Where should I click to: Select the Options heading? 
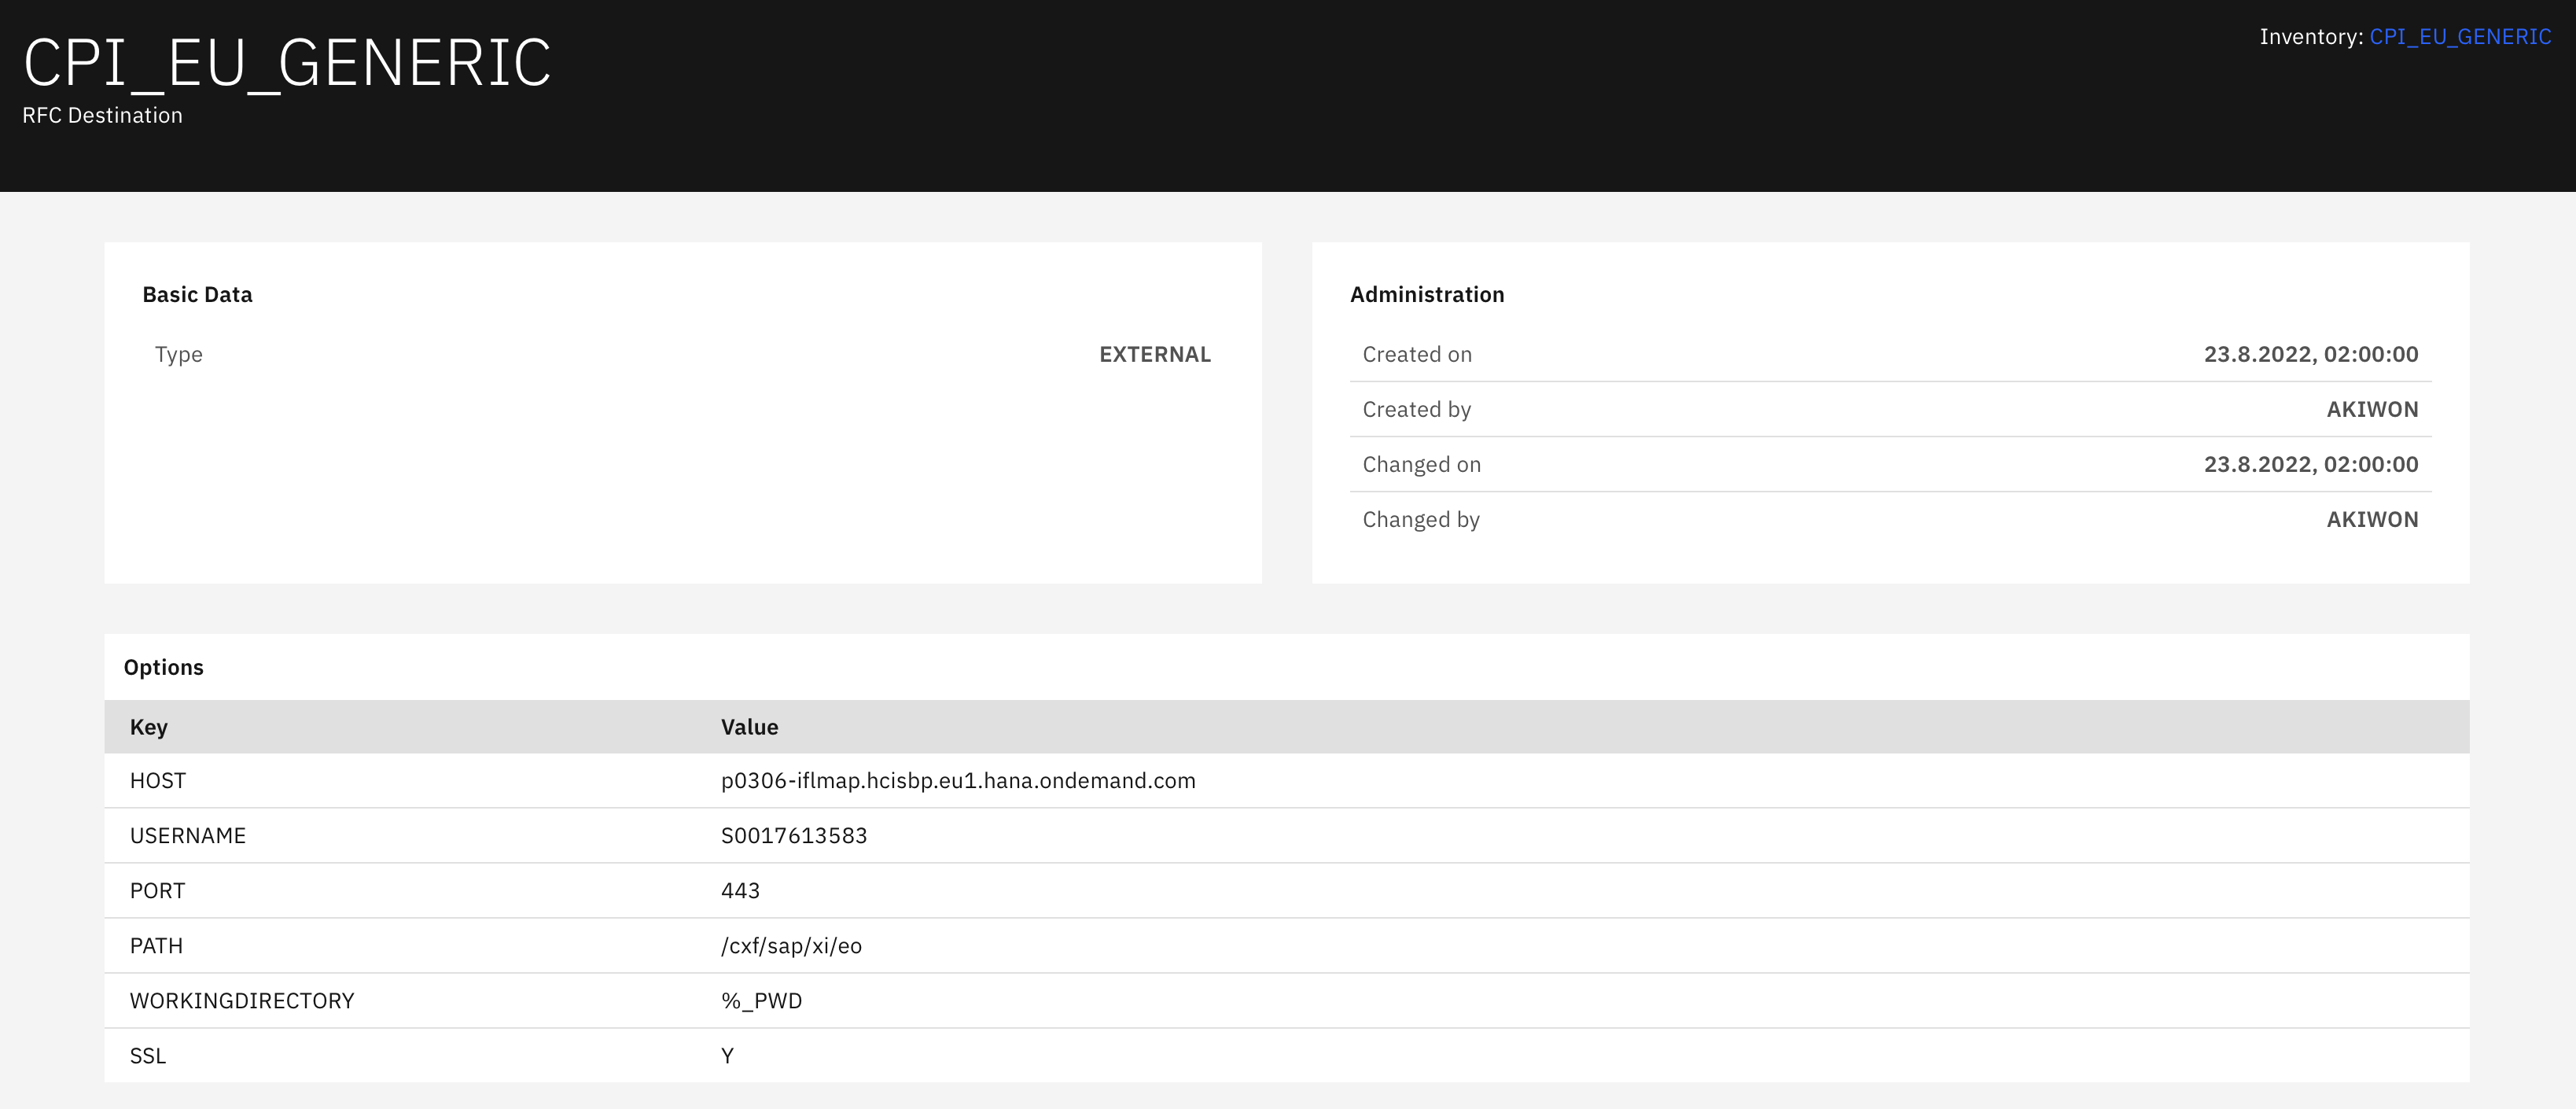[163, 667]
